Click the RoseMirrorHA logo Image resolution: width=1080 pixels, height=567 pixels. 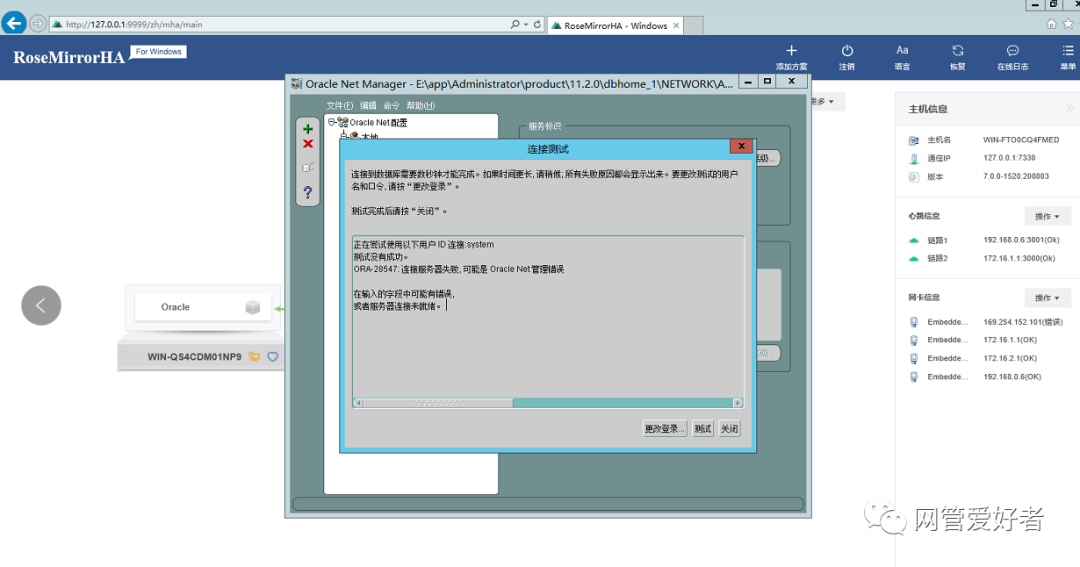pyautogui.click(x=69, y=57)
